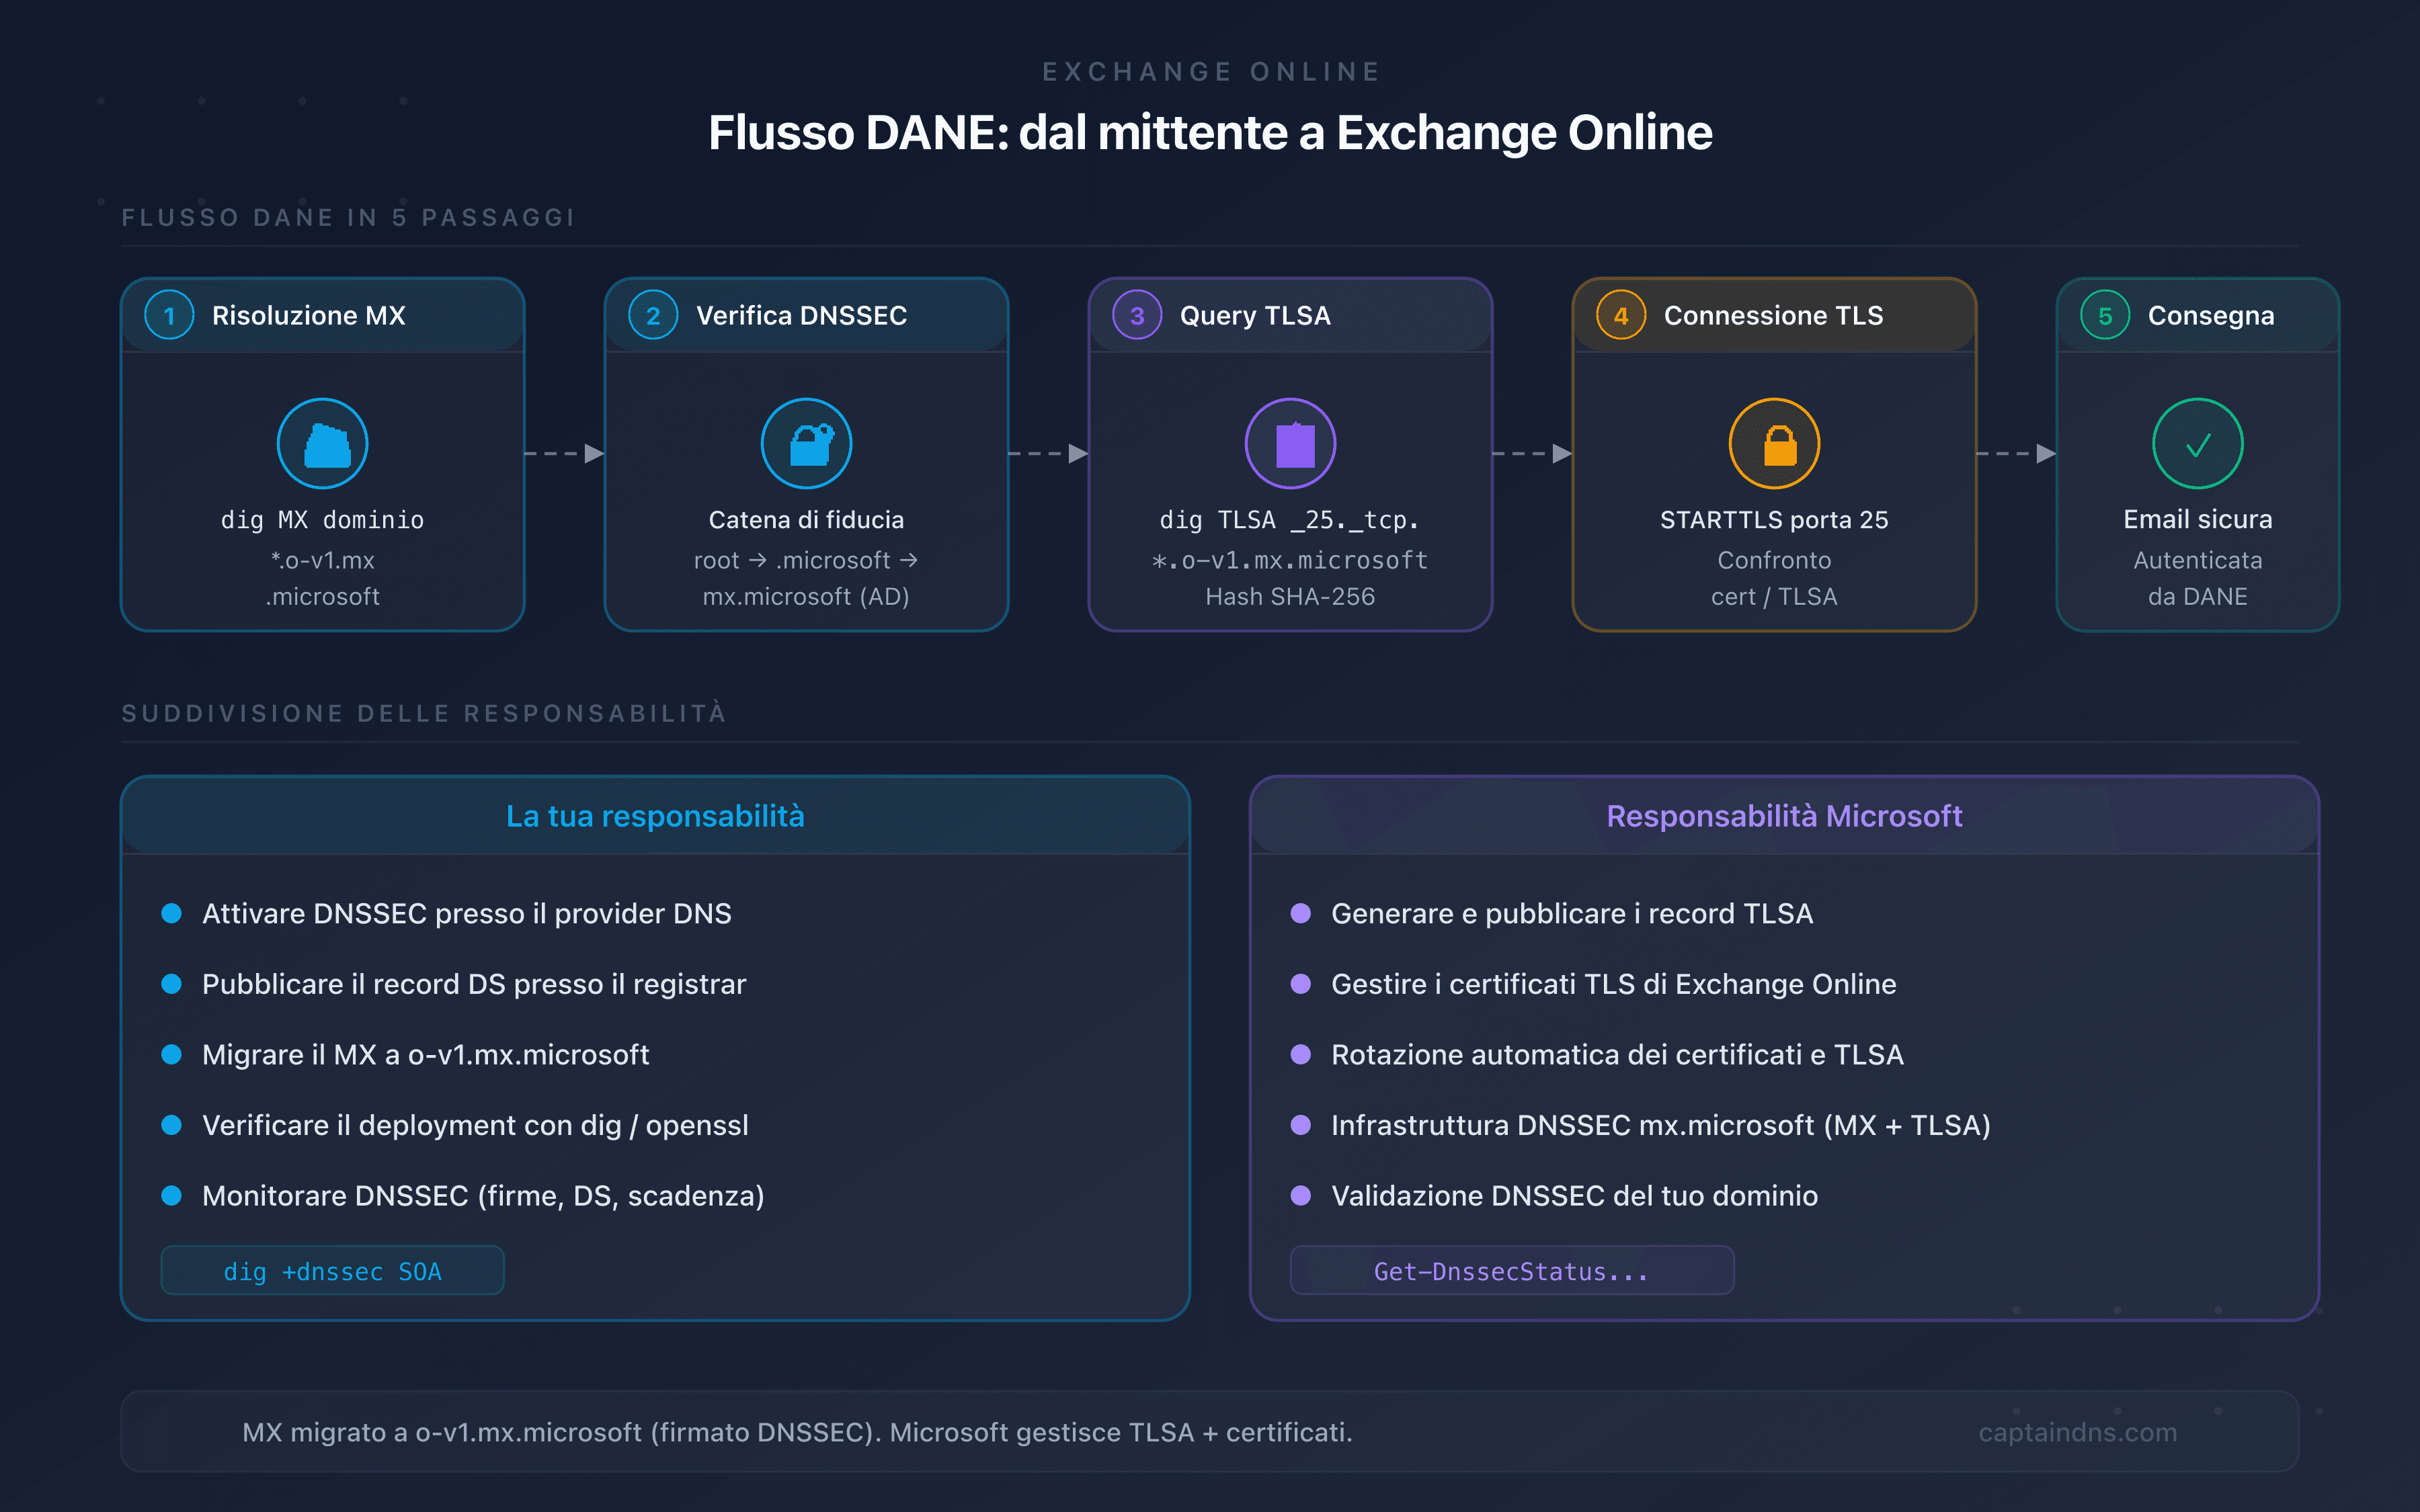Toggle the bullet next to Generare e pubblicare i record TLSA
This screenshot has height=1512, width=2420.
pyautogui.click(x=1302, y=913)
